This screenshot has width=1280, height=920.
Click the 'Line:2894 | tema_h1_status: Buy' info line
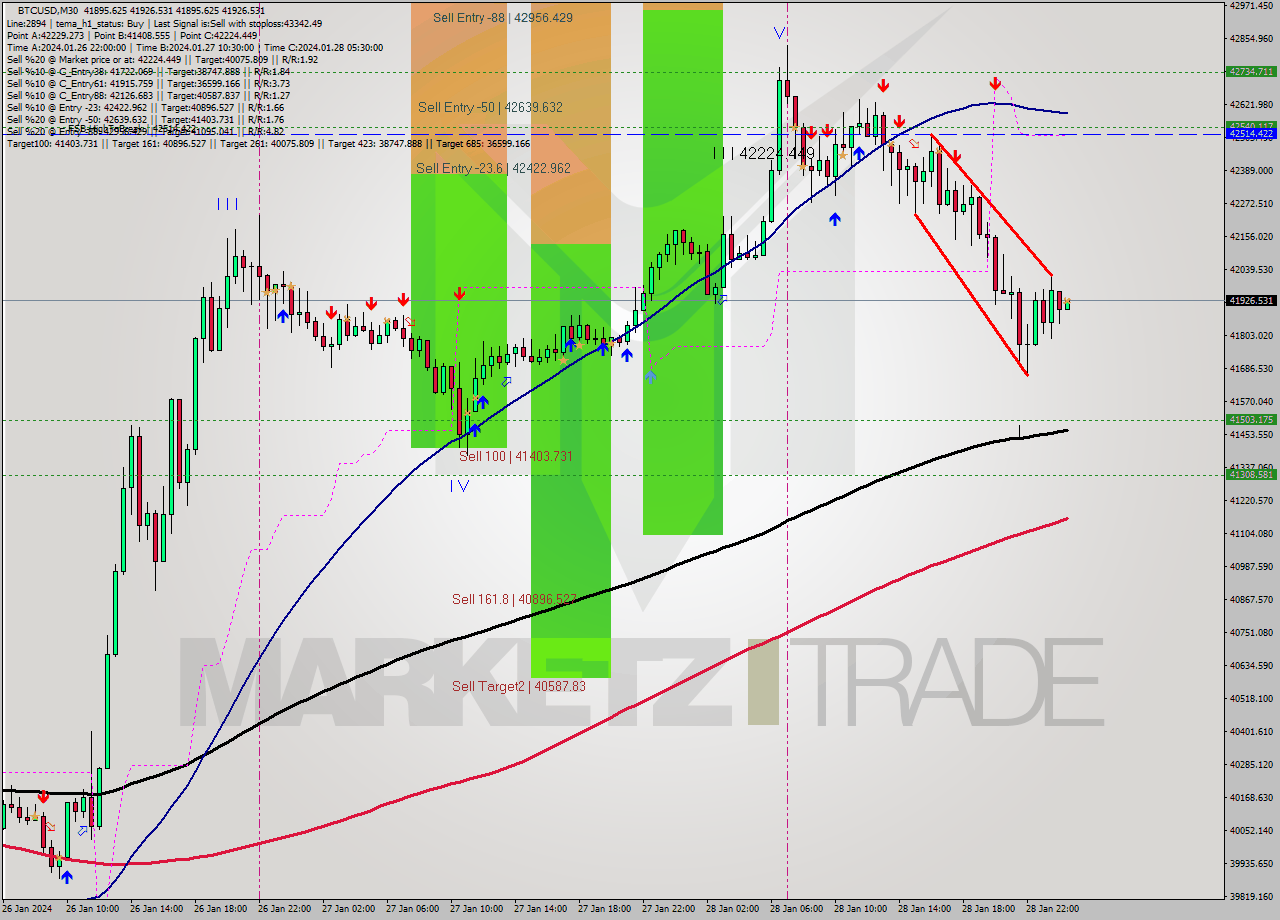165,23
